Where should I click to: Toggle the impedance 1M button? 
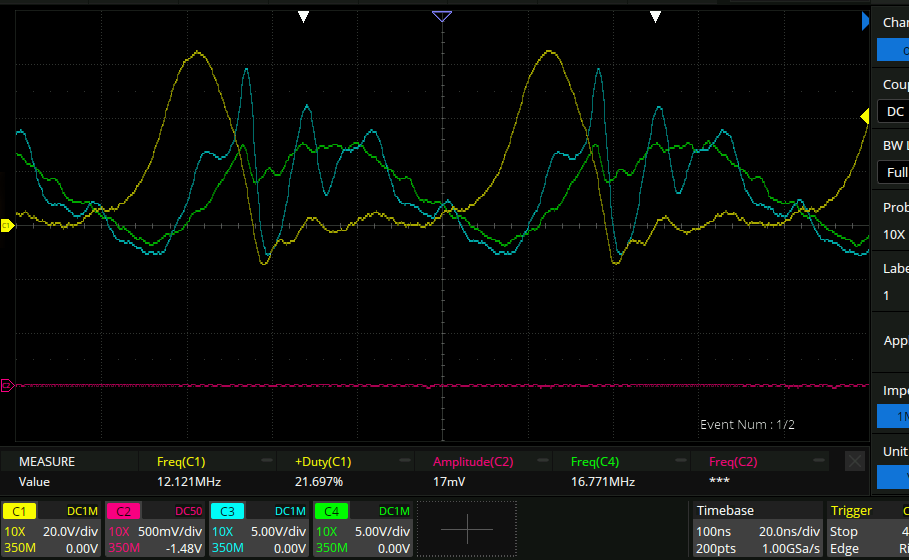892,416
